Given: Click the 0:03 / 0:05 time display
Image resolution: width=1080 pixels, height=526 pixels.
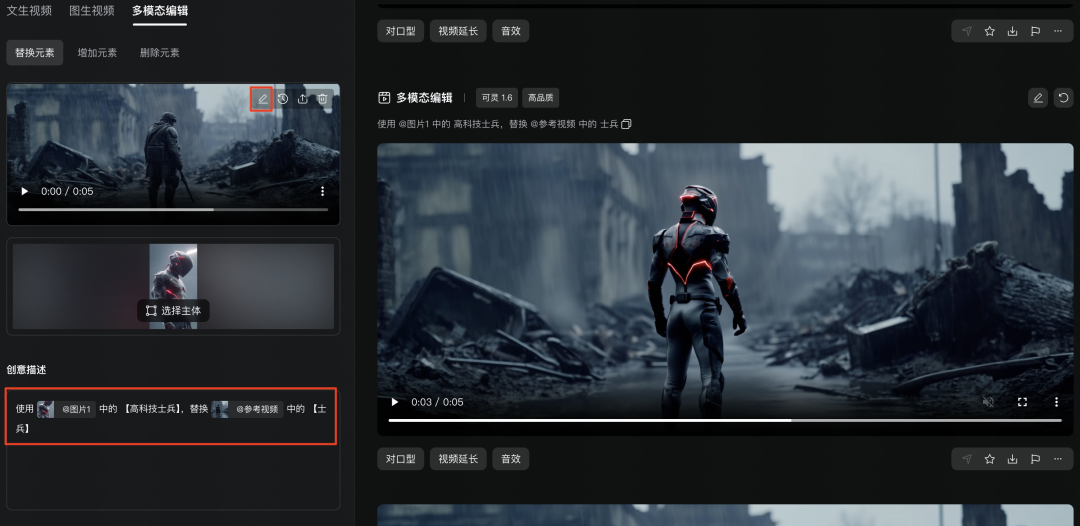Looking at the screenshot, I should pyautogui.click(x=437, y=402).
